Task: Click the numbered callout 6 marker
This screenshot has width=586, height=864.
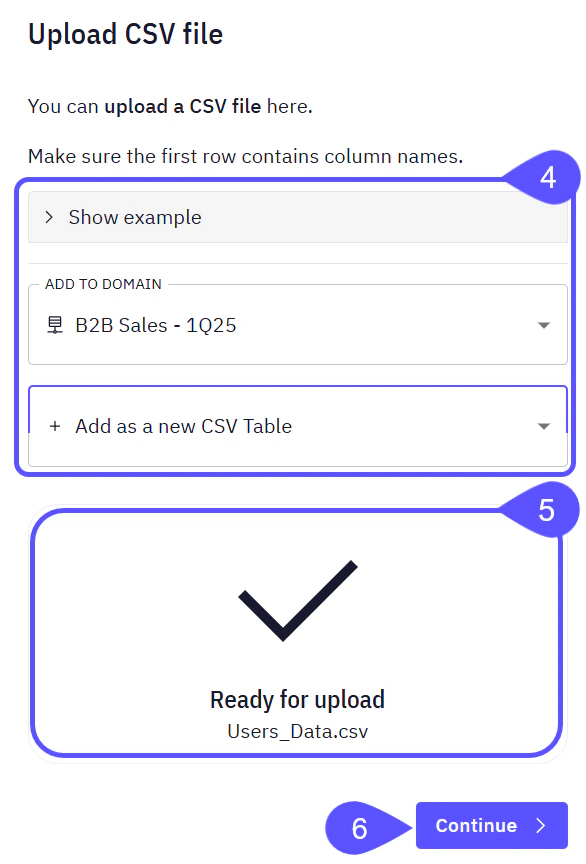Action: coord(358,827)
